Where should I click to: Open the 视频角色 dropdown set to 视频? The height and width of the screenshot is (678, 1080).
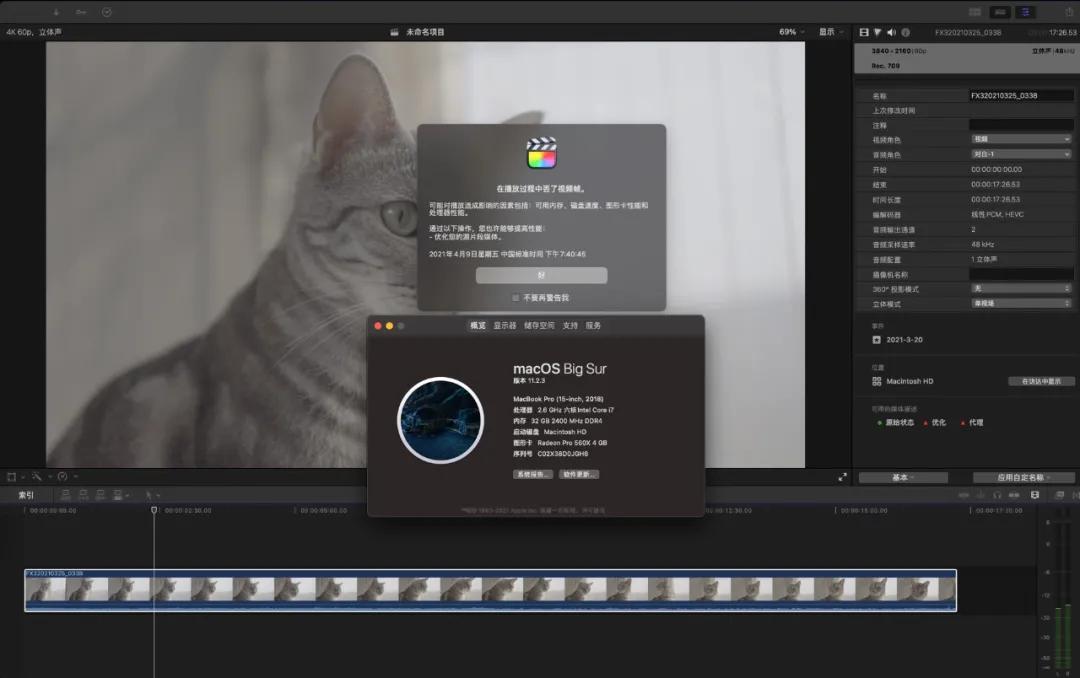(x=1019, y=139)
